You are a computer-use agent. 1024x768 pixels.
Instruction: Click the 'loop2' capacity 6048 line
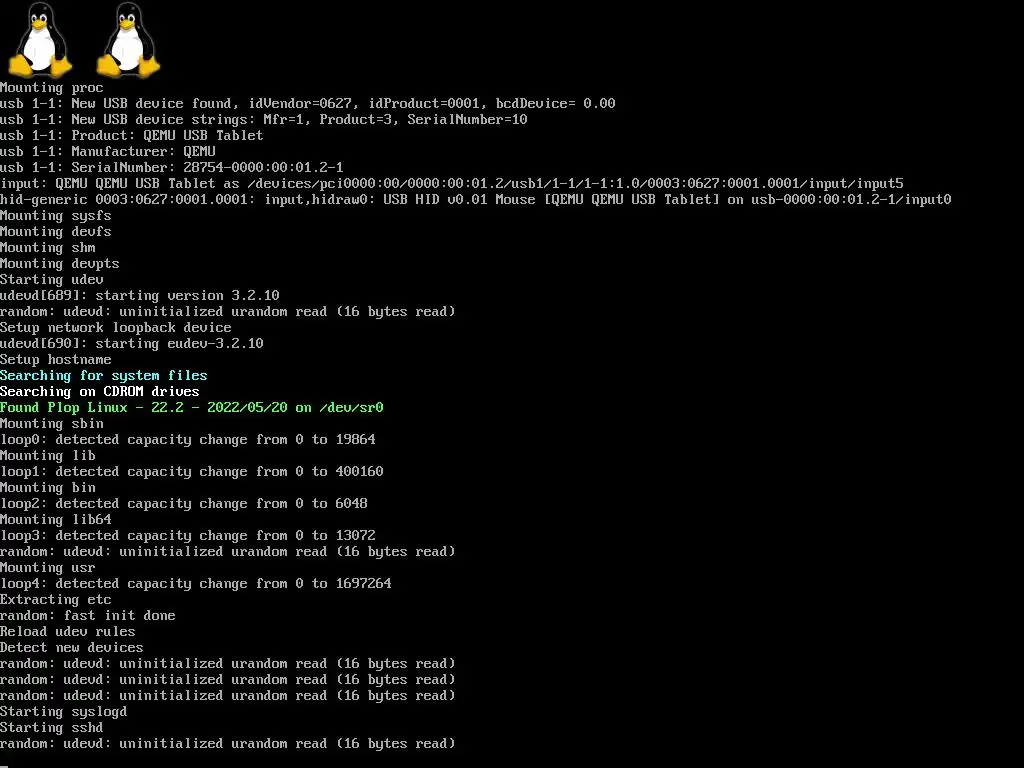pyautogui.click(x=184, y=504)
